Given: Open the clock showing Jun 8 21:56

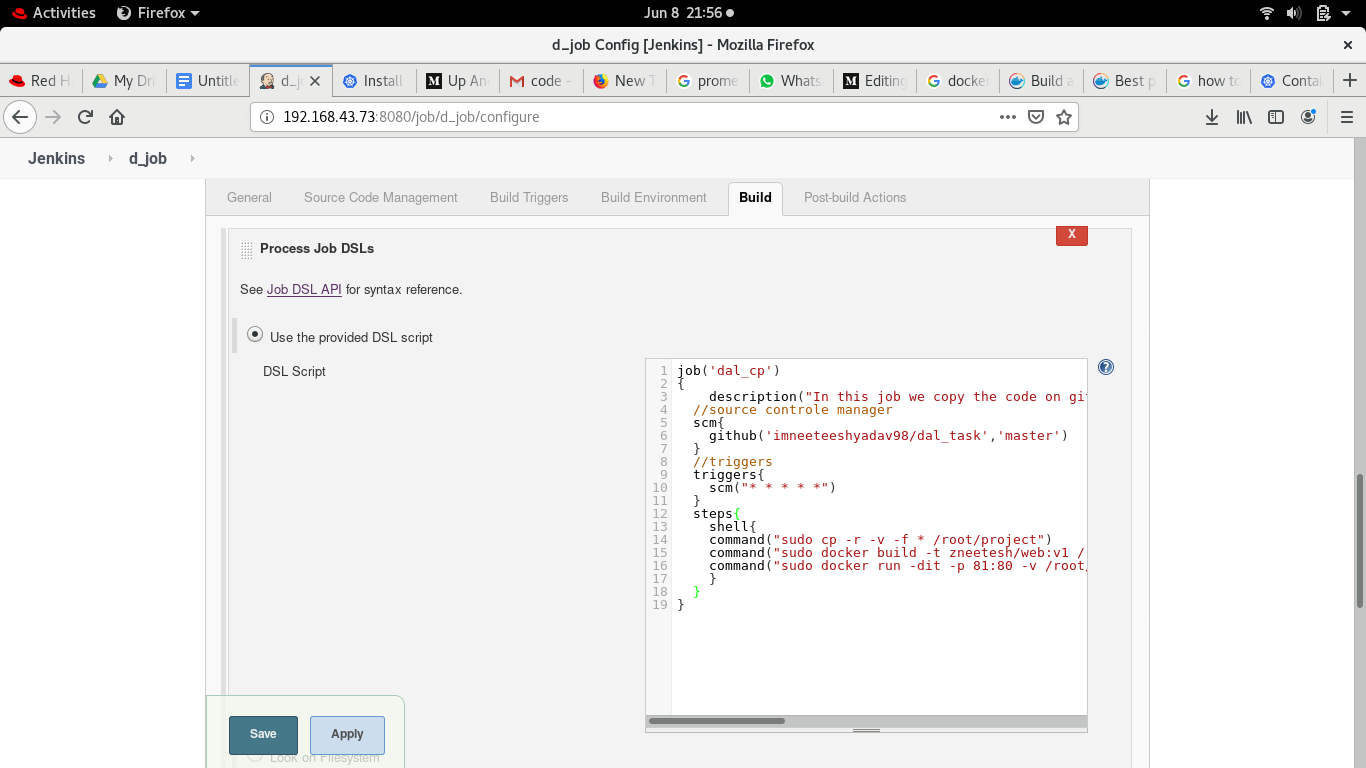Looking at the screenshot, I should coord(682,13).
